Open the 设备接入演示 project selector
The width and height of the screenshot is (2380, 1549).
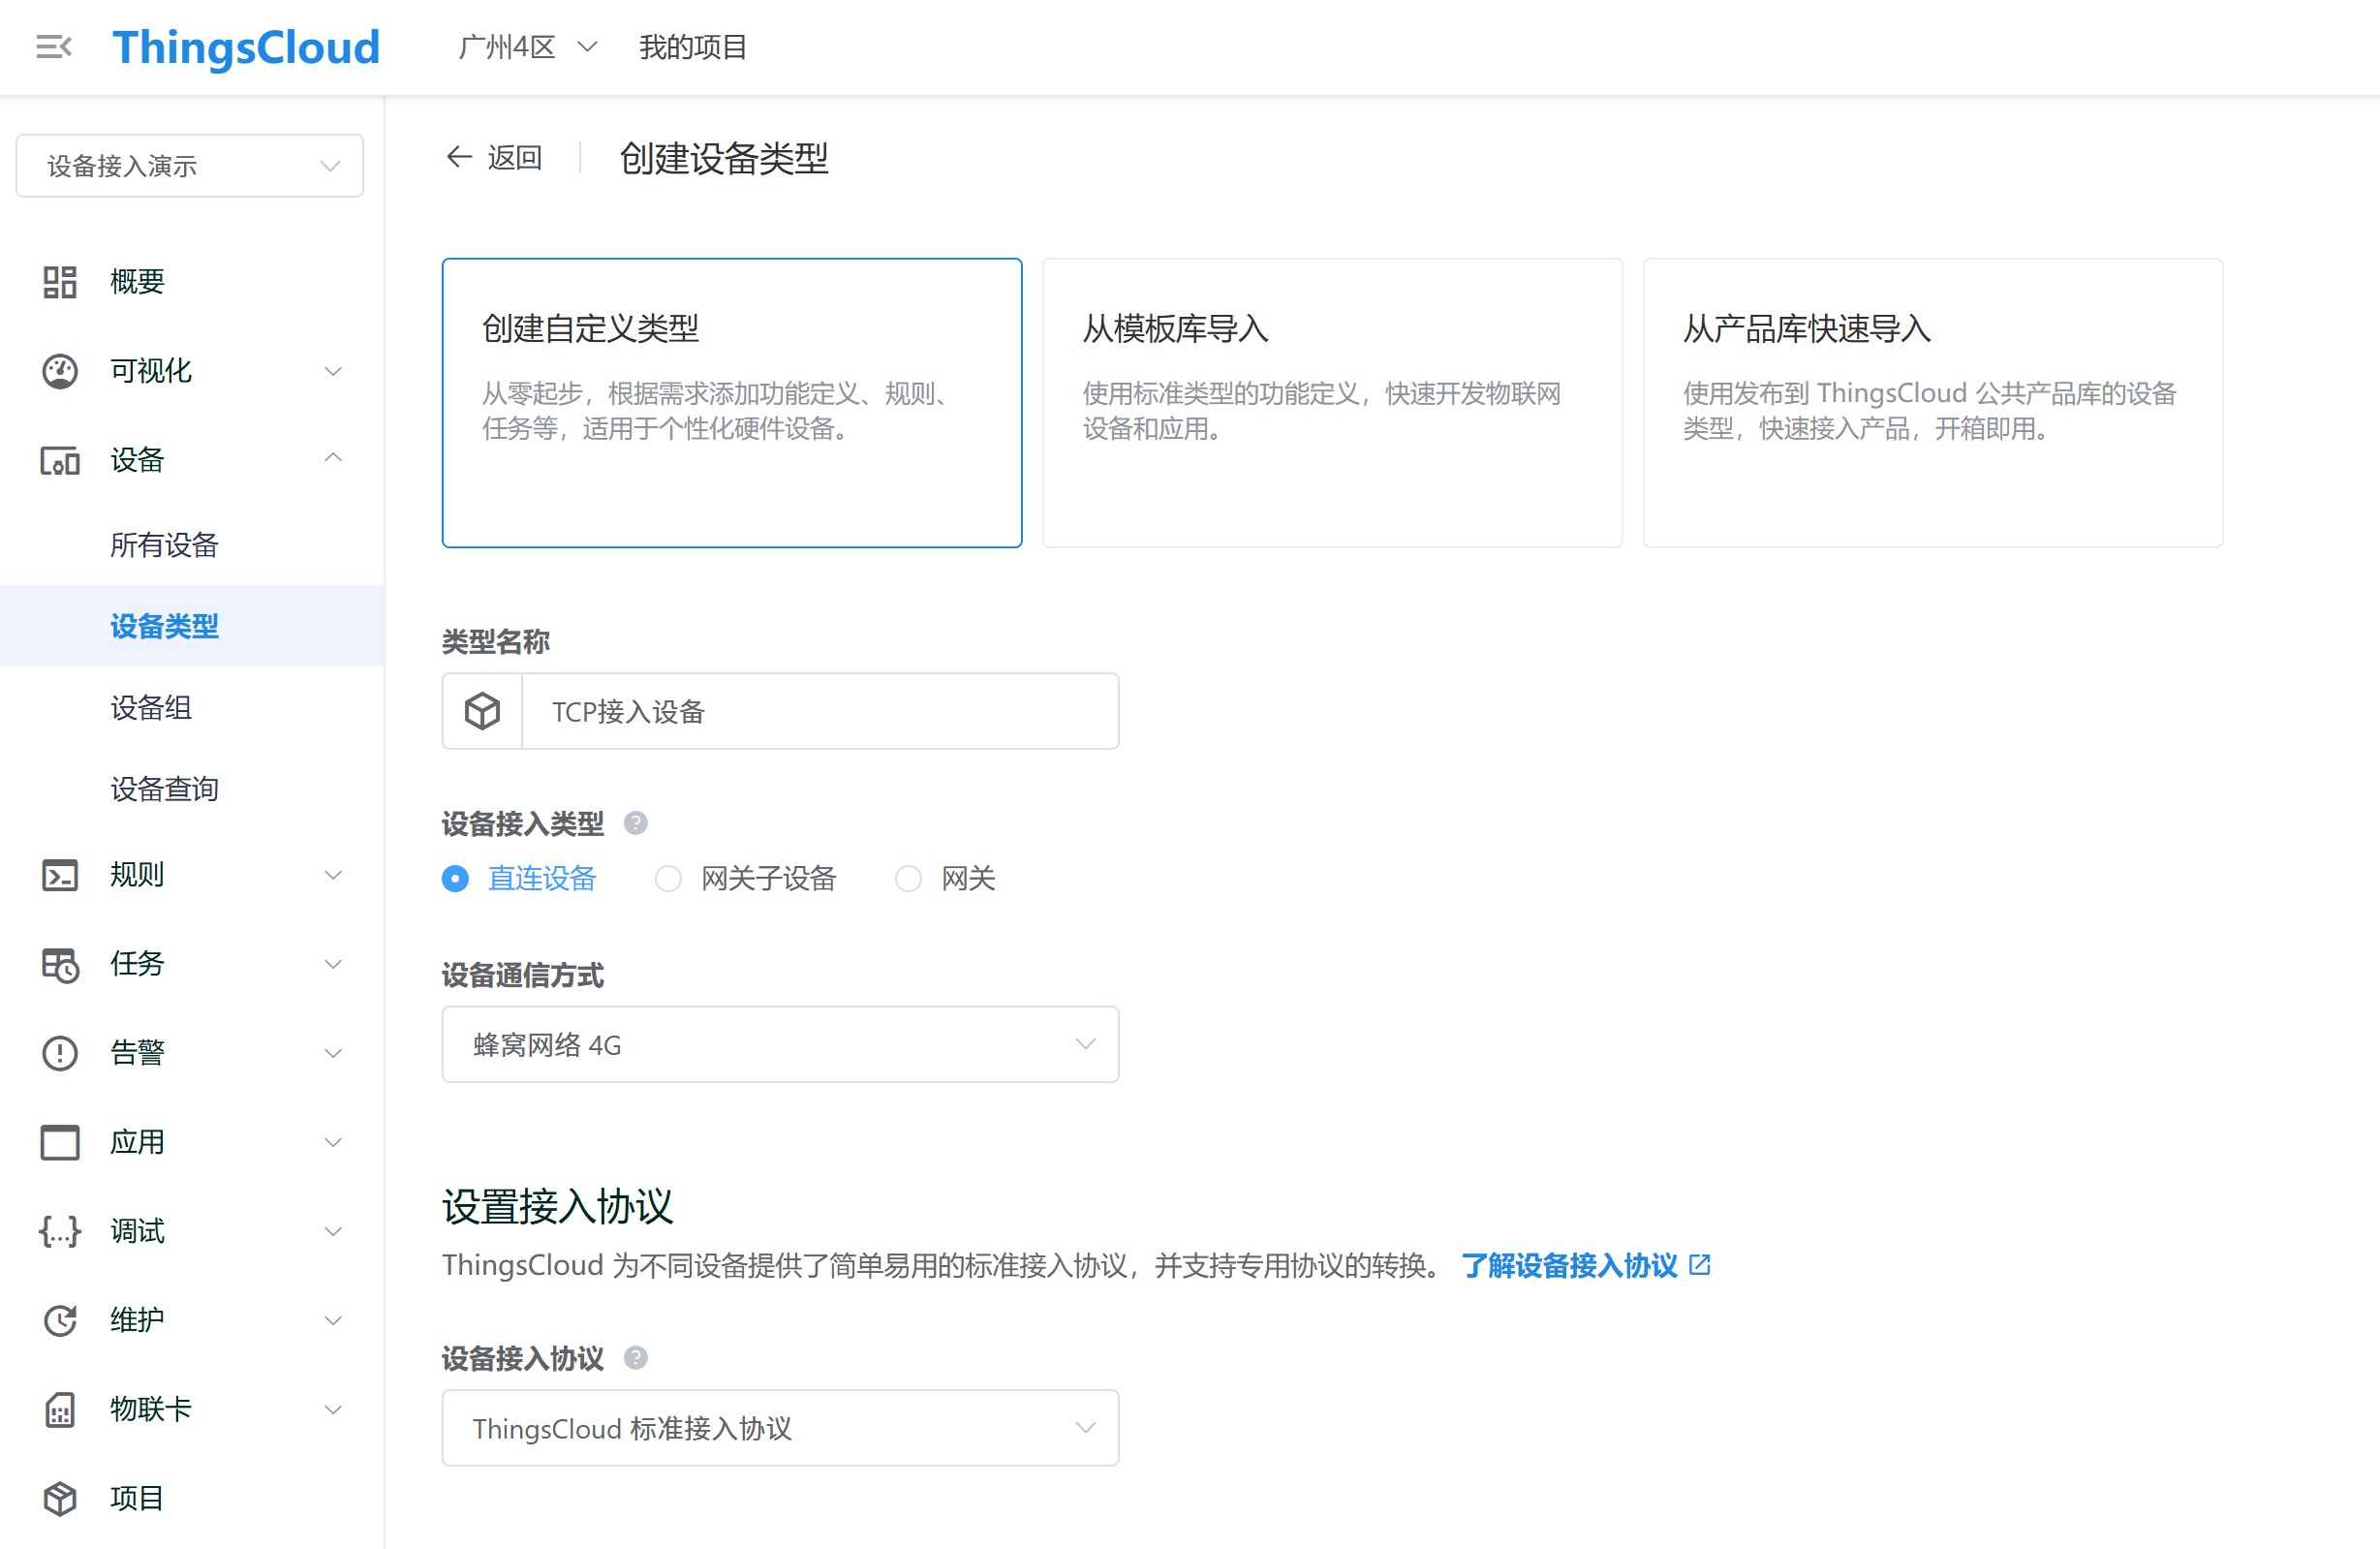190,165
